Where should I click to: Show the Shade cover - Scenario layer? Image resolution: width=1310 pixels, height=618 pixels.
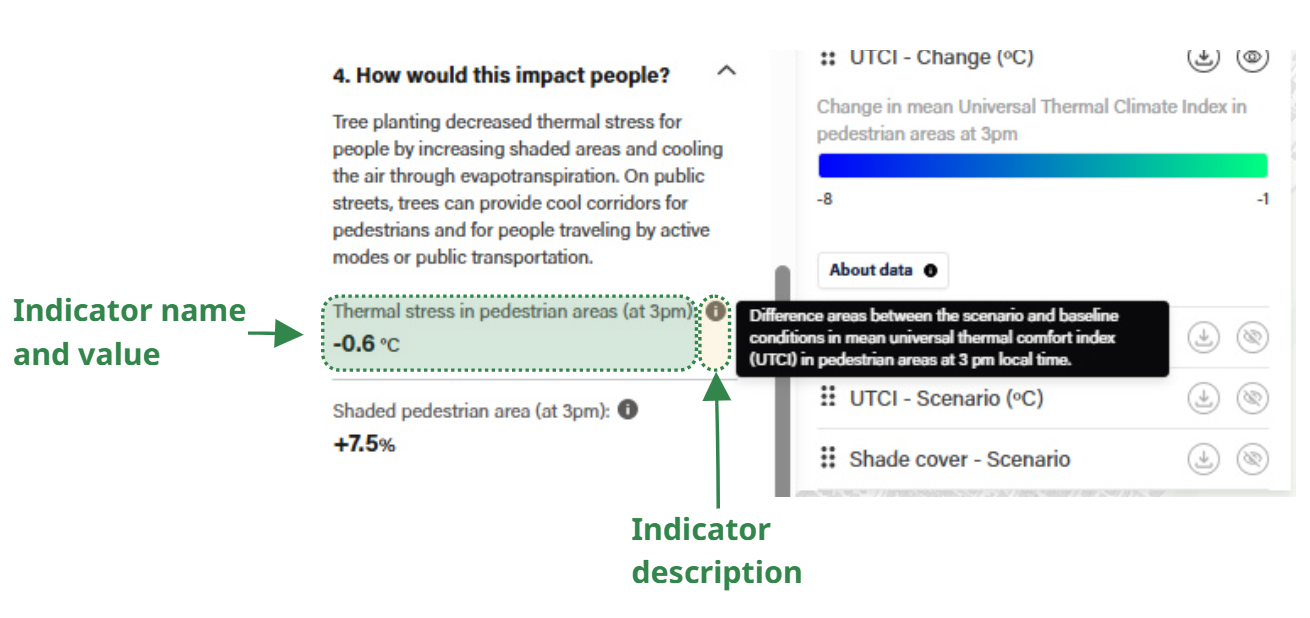[x=1252, y=460]
